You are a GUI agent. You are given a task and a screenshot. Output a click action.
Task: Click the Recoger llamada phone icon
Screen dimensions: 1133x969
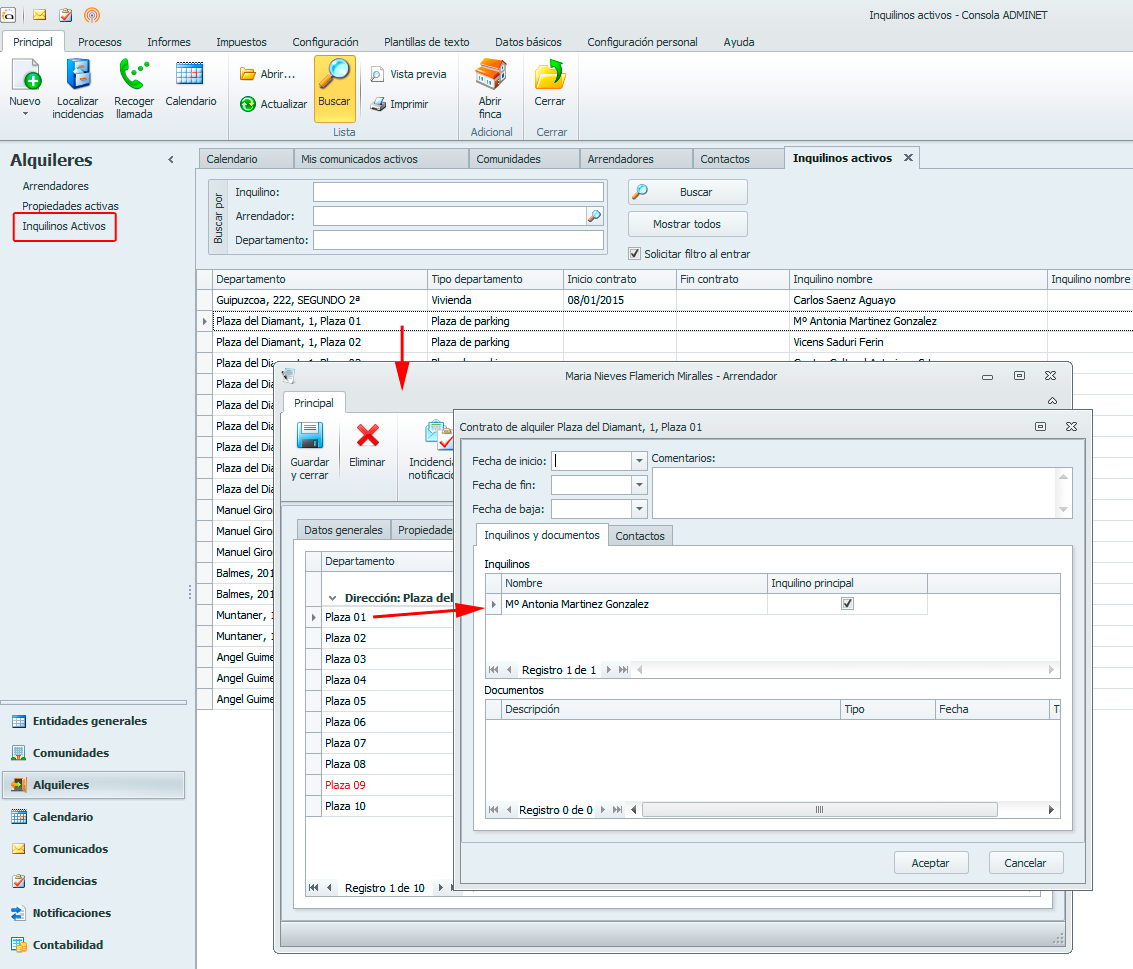point(134,76)
